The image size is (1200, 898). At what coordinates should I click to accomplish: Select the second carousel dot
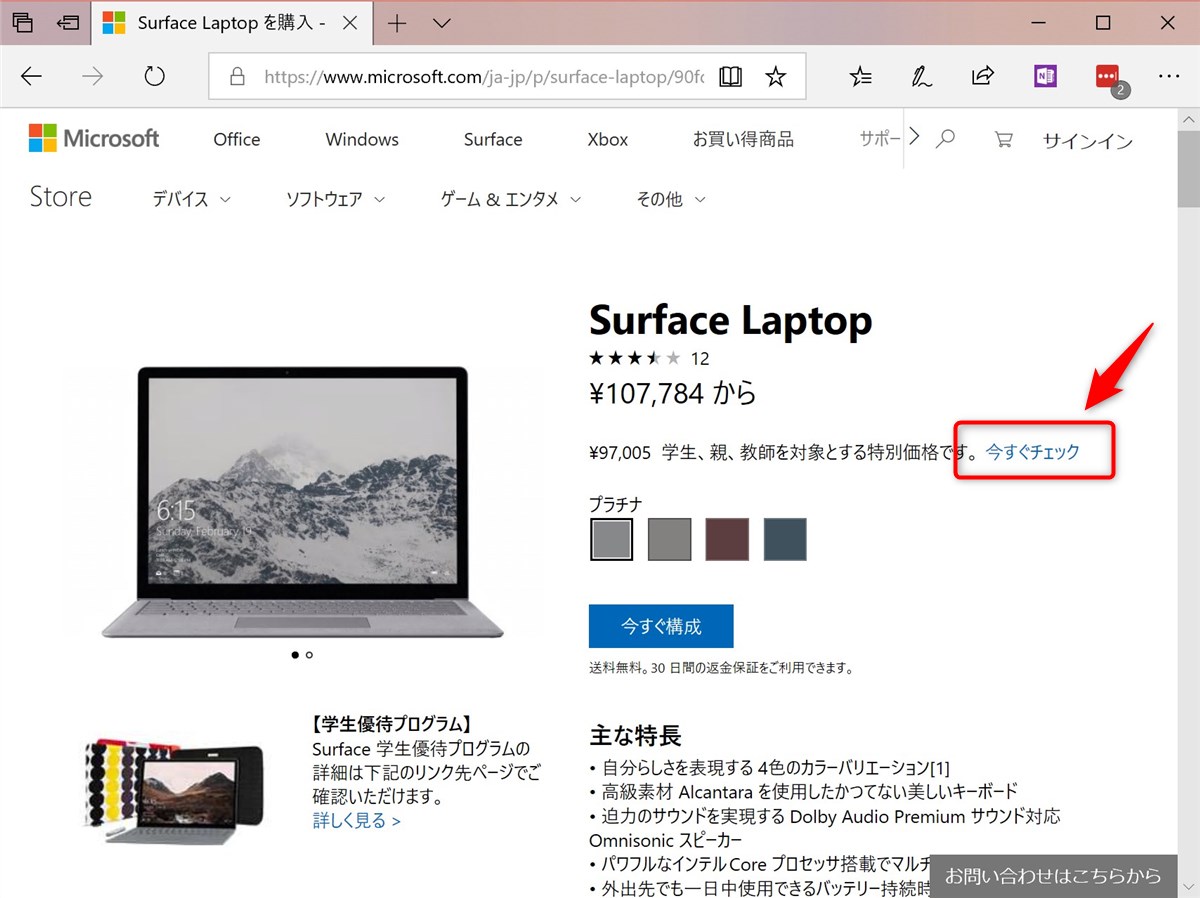coord(309,655)
